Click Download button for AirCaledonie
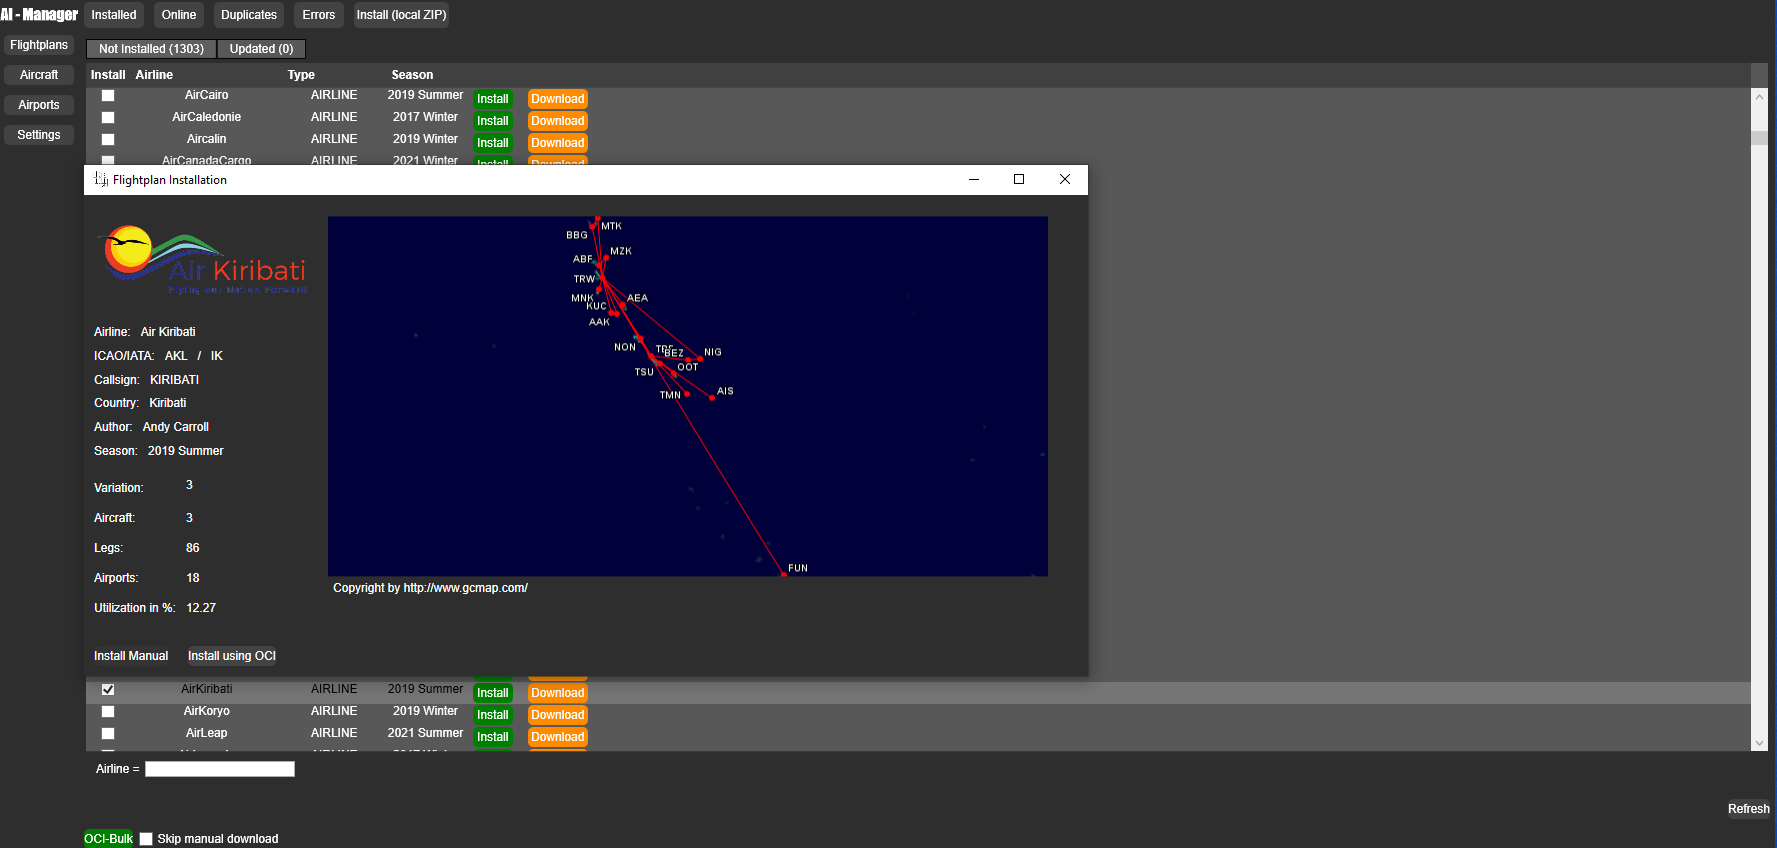The height and width of the screenshot is (848, 1777). point(558,121)
